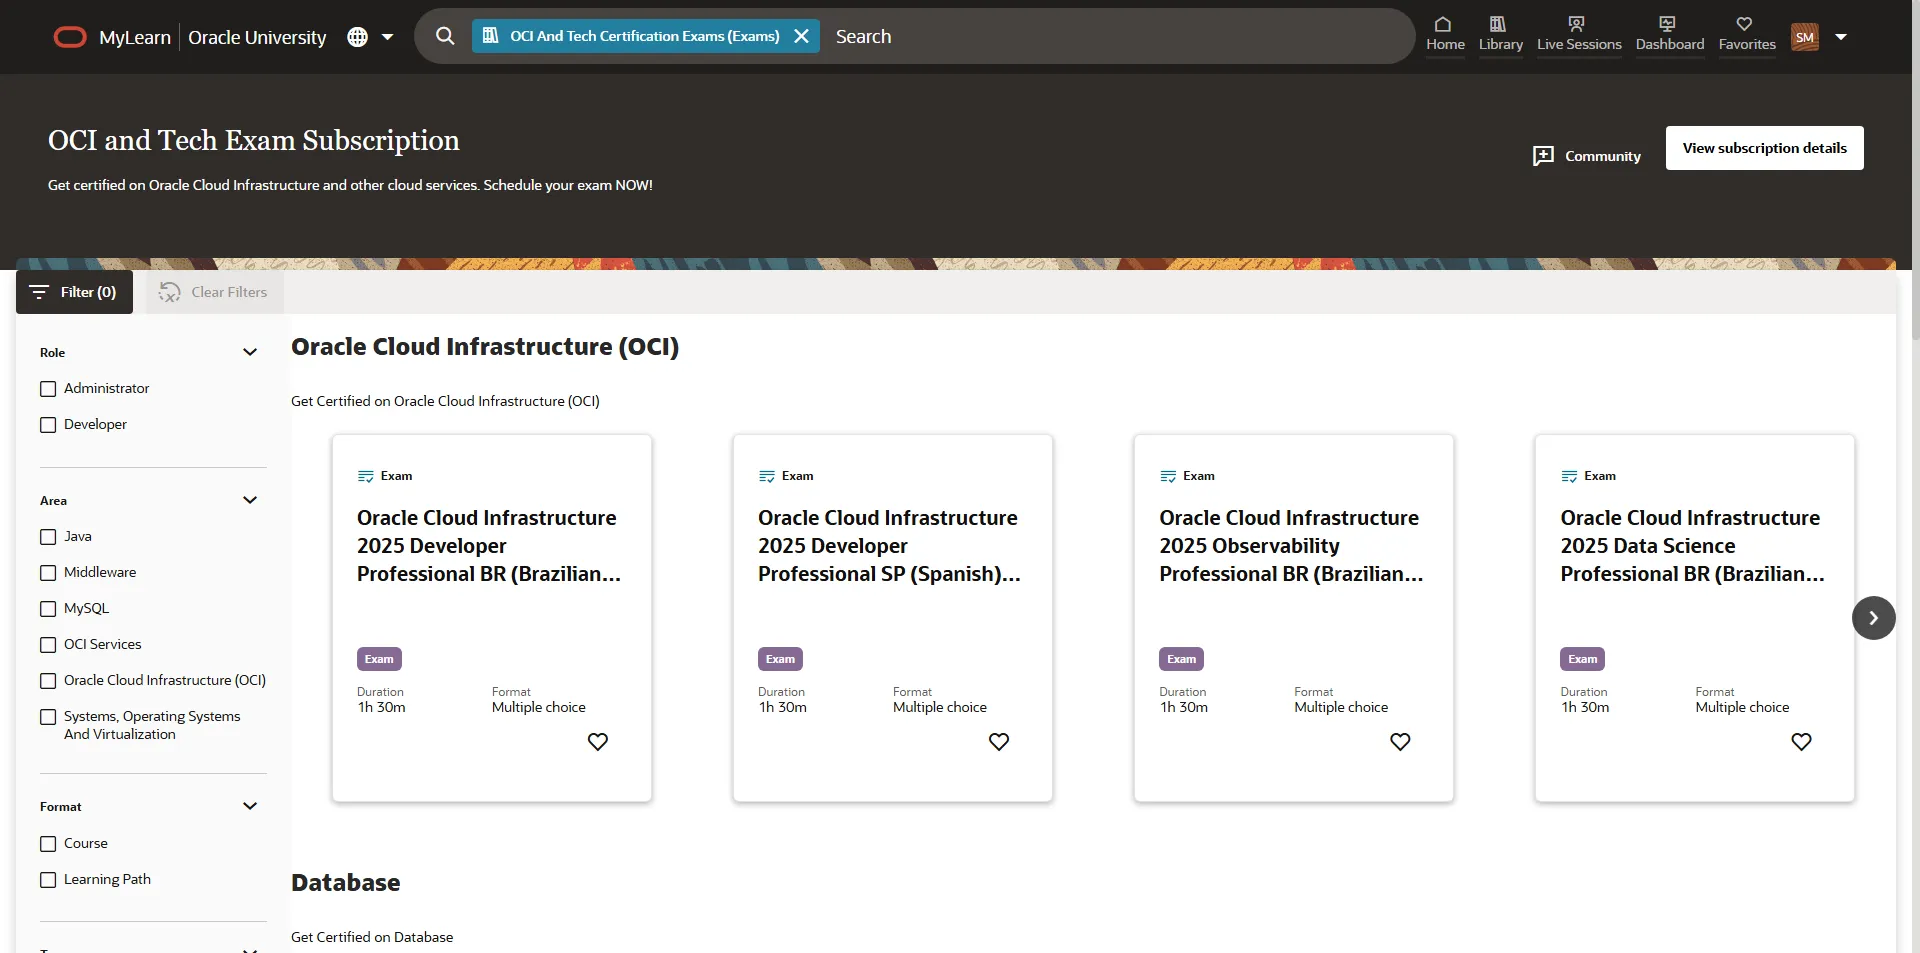This screenshot has width=1920, height=953.
Task: Collapse the Role filter section
Action: [250, 352]
